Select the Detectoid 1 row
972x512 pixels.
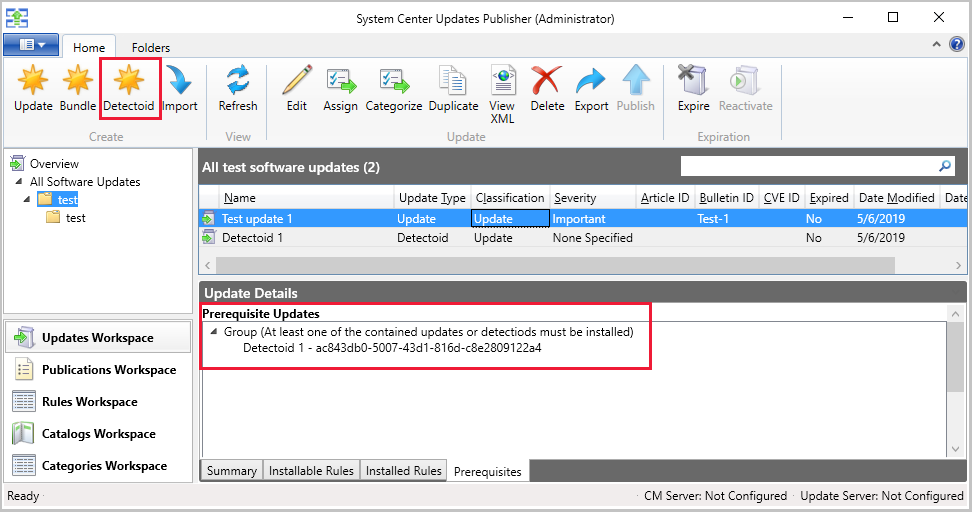(583, 237)
